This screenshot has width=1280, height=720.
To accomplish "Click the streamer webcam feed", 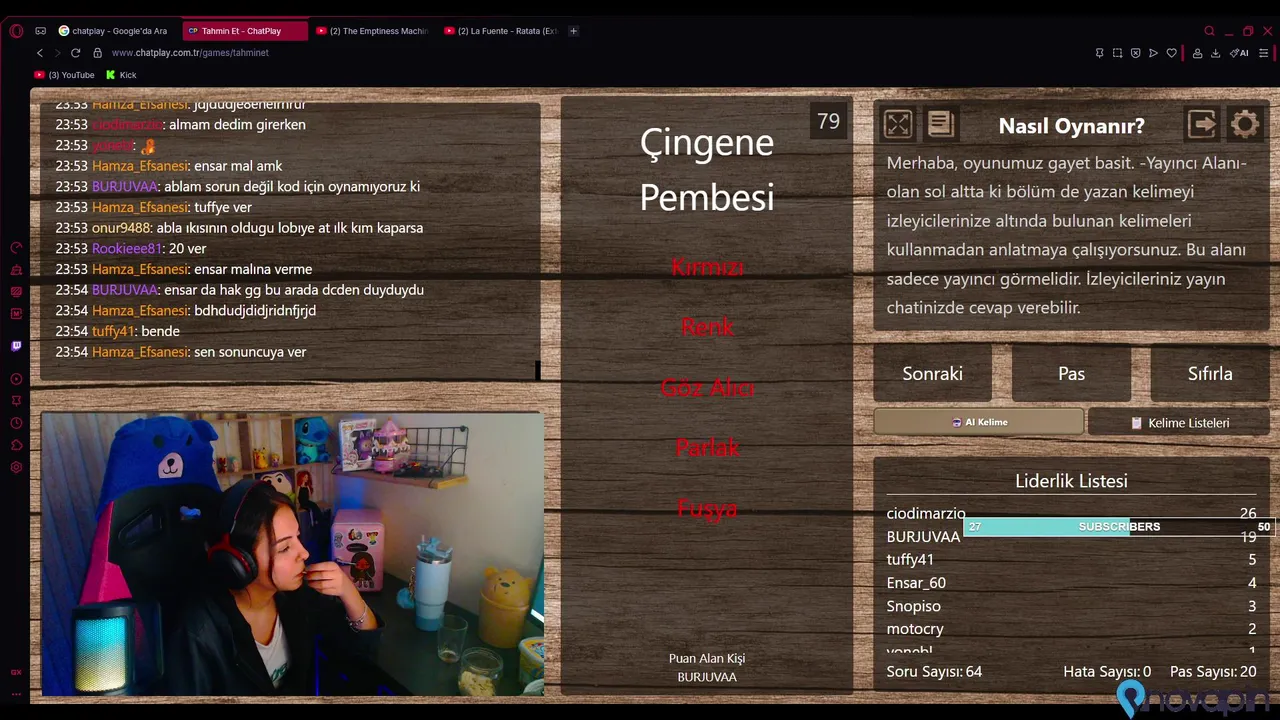I will click(x=293, y=554).
